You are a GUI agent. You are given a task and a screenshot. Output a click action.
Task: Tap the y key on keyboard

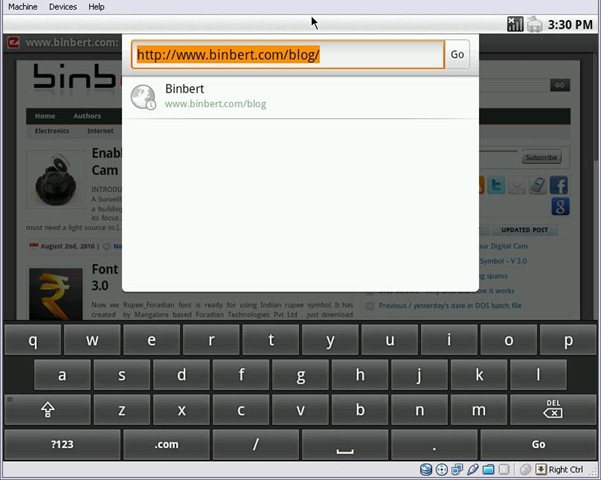pyautogui.click(x=330, y=340)
